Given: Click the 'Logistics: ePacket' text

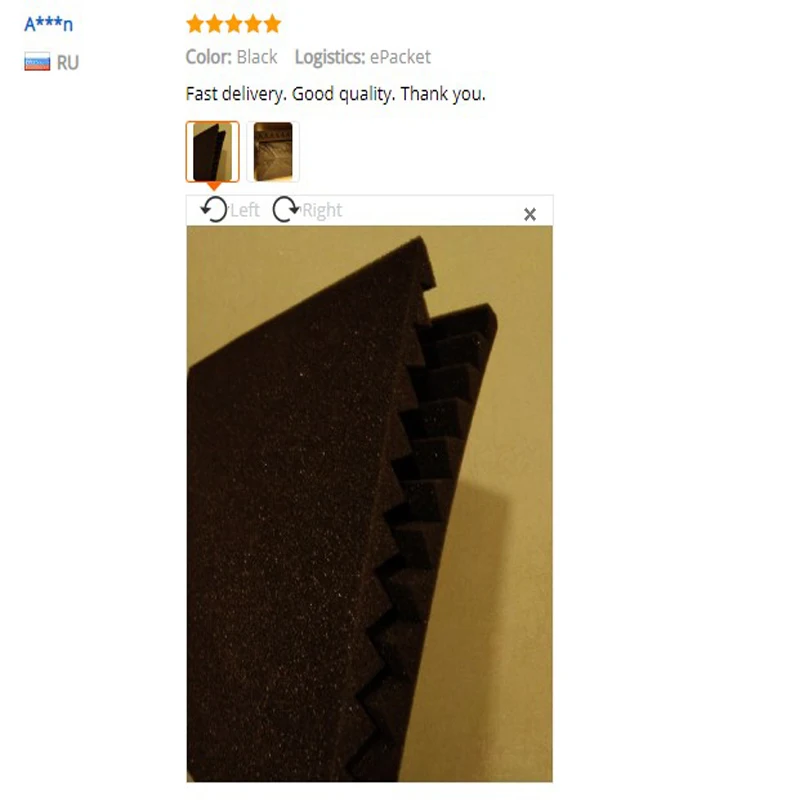Looking at the screenshot, I should click(x=363, y=57).
